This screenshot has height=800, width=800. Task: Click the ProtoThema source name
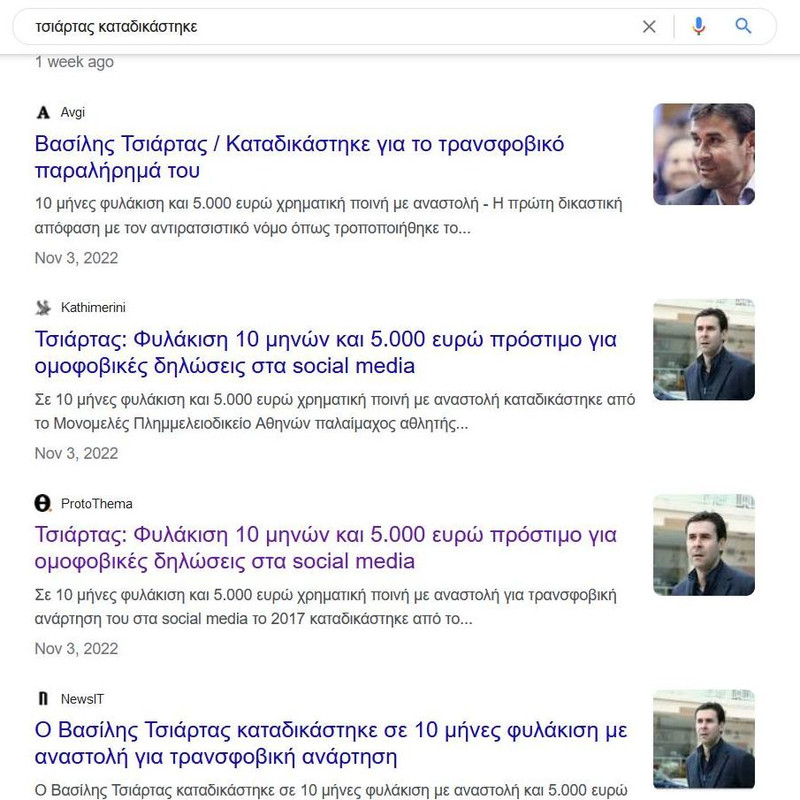96,504
